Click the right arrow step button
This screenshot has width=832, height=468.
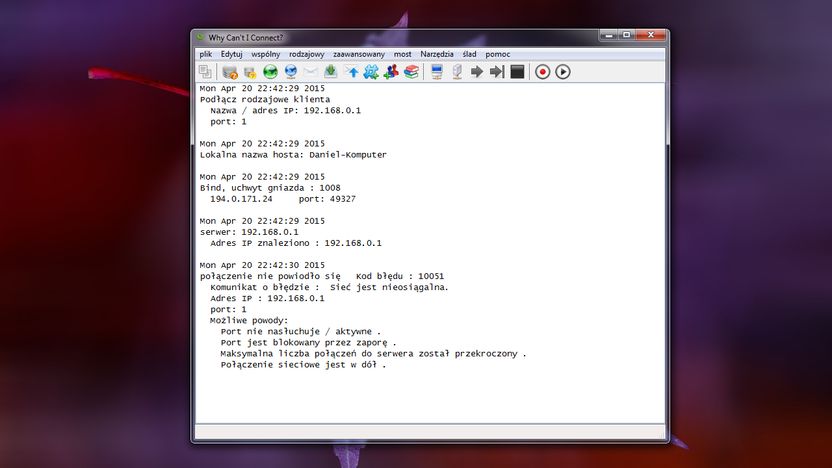tap(477, 72)
